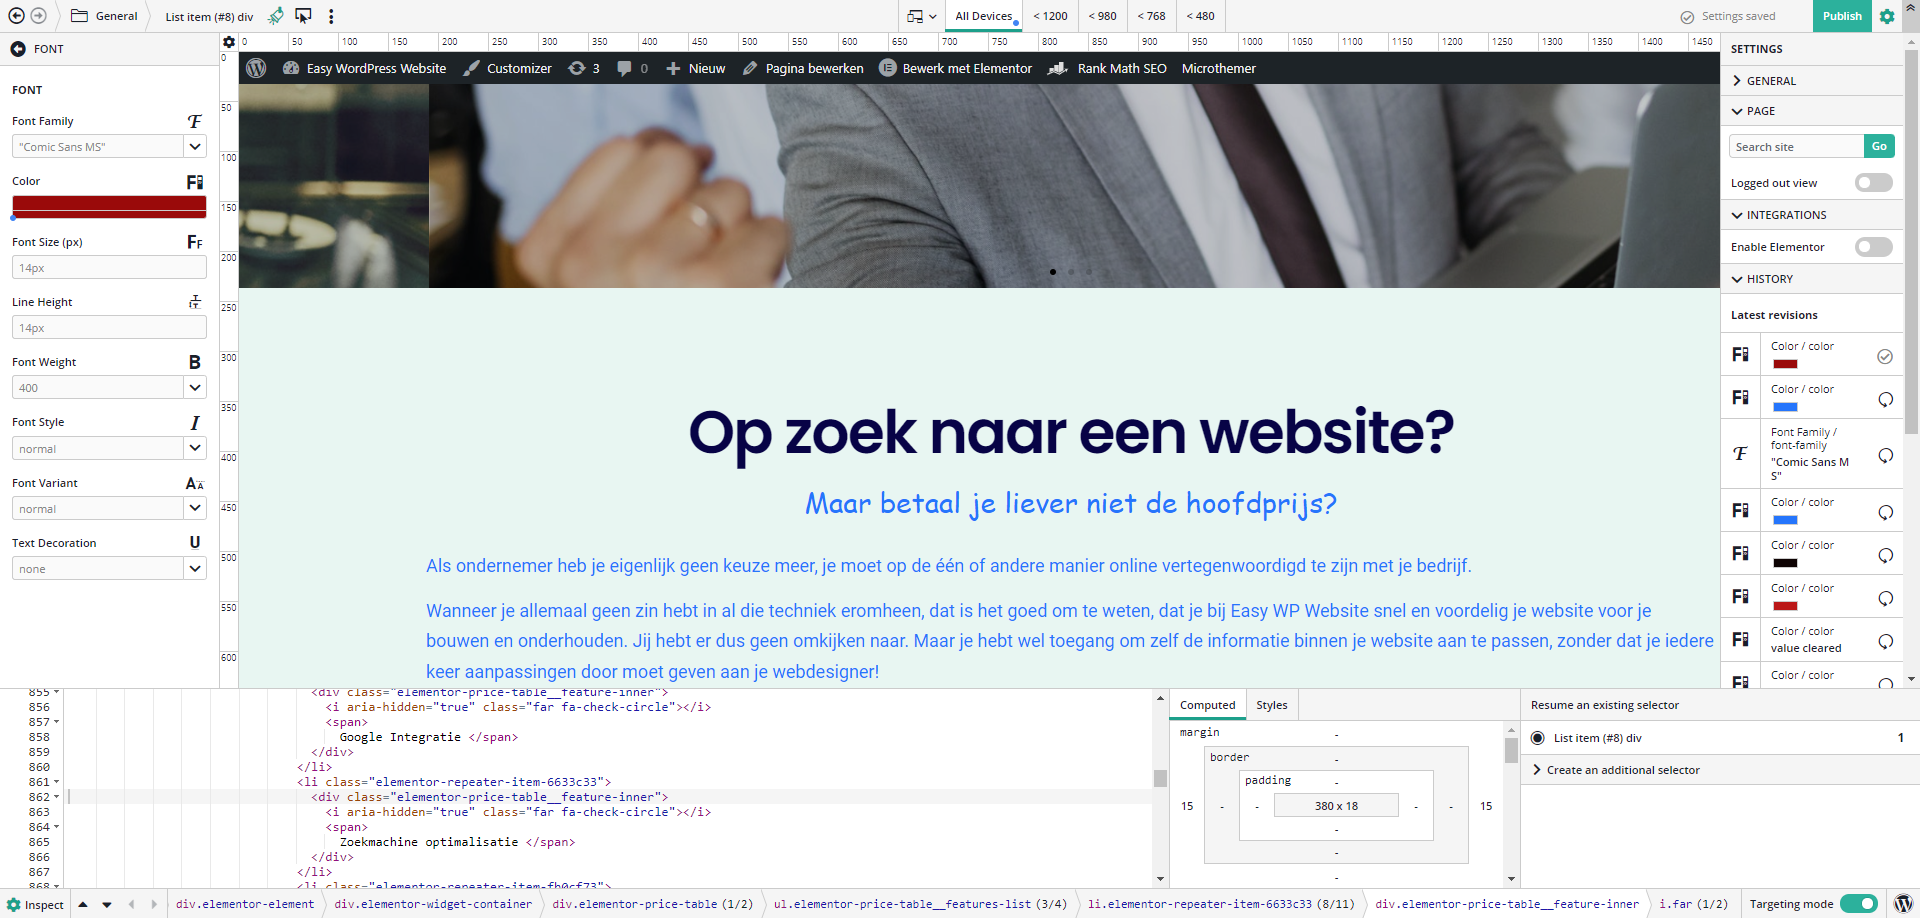This screenshot has height=918, width=1920.
Task: Select the List item (#8) div radio button
Action: pyautogui.click(x=1538, y=738)
